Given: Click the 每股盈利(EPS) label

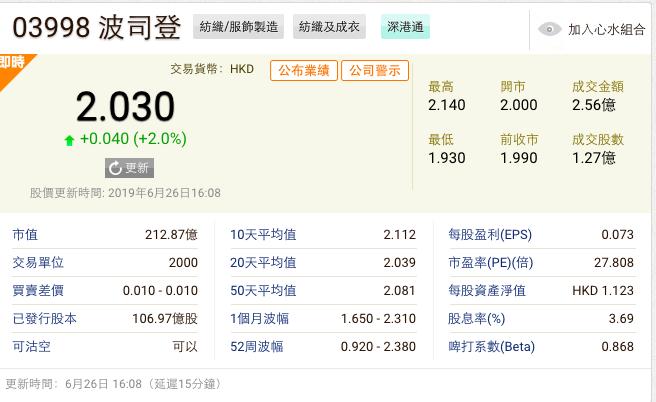Looking at the screenshot, I should [x=490, y=235].
